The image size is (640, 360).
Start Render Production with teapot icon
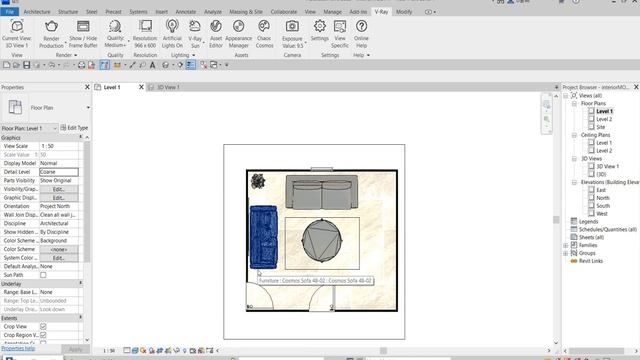click(x=51, y=27)
